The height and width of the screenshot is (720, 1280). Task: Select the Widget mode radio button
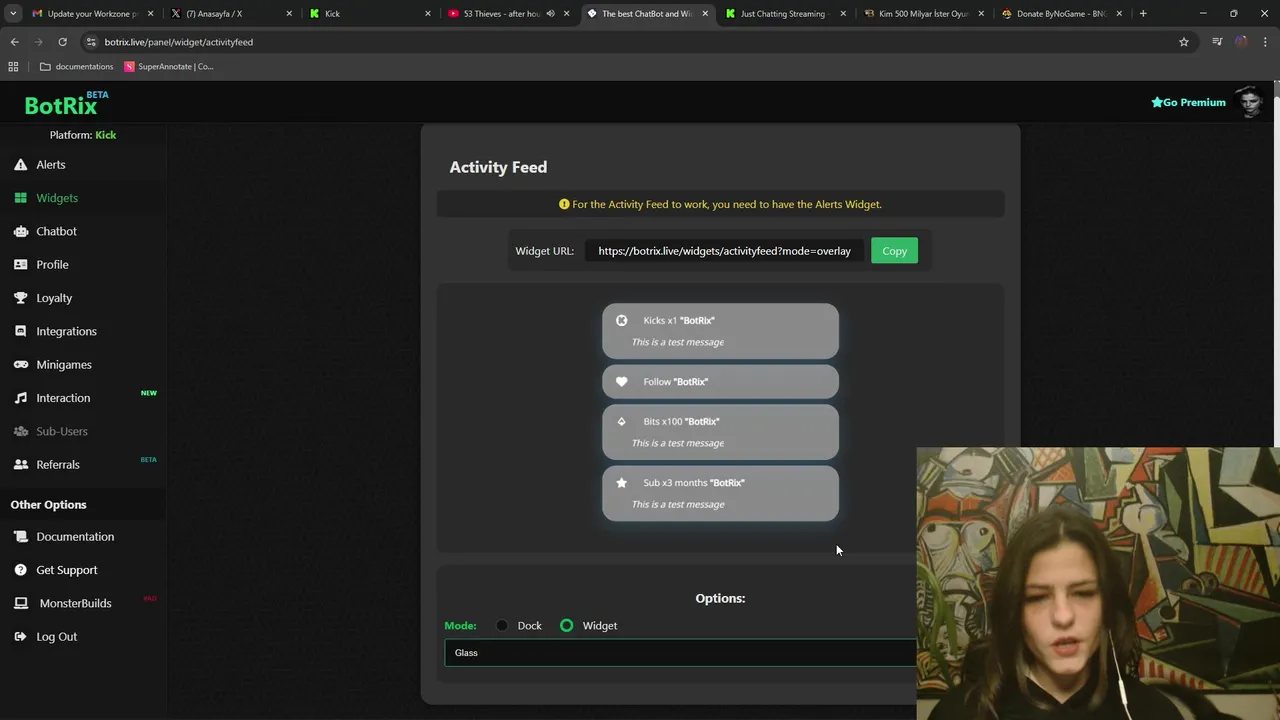[x=567, y=626]
